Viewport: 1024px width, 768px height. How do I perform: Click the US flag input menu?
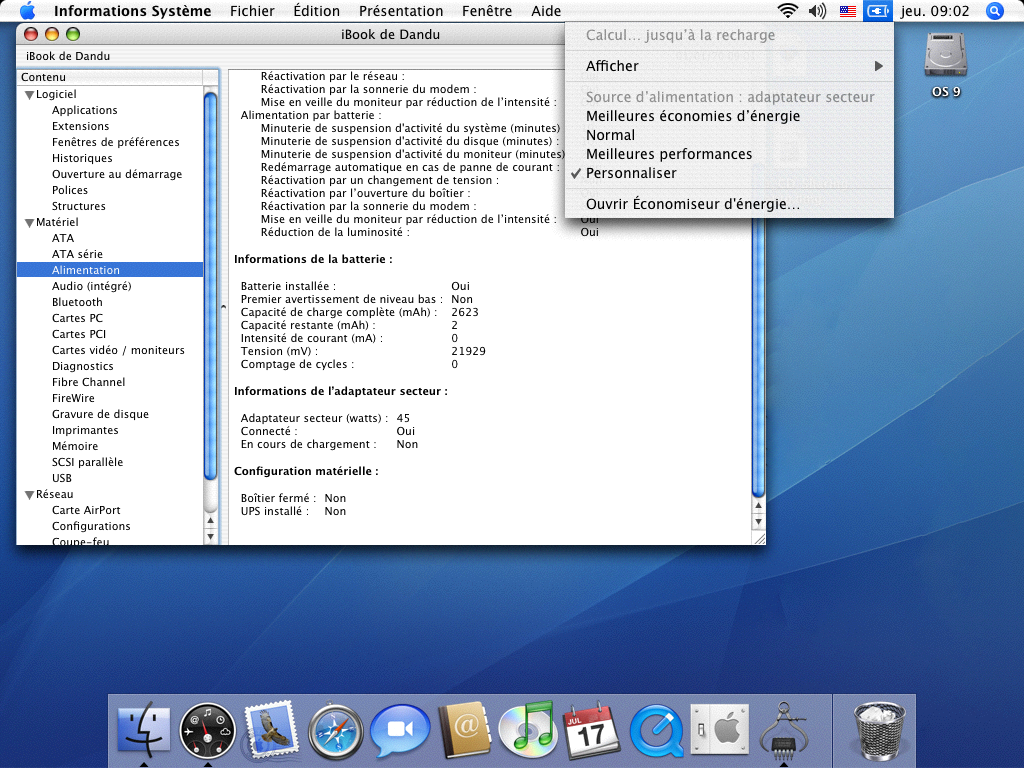coord(848,11)
